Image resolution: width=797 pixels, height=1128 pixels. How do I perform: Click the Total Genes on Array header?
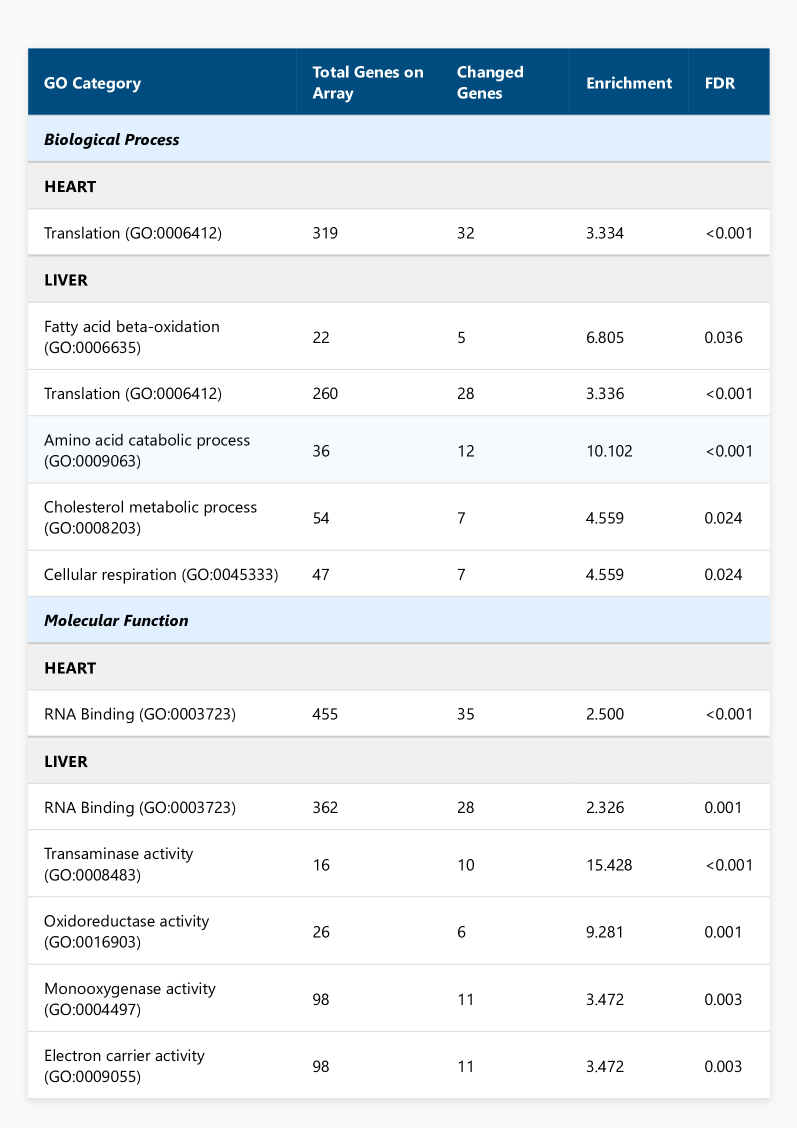tap(368, 83)
